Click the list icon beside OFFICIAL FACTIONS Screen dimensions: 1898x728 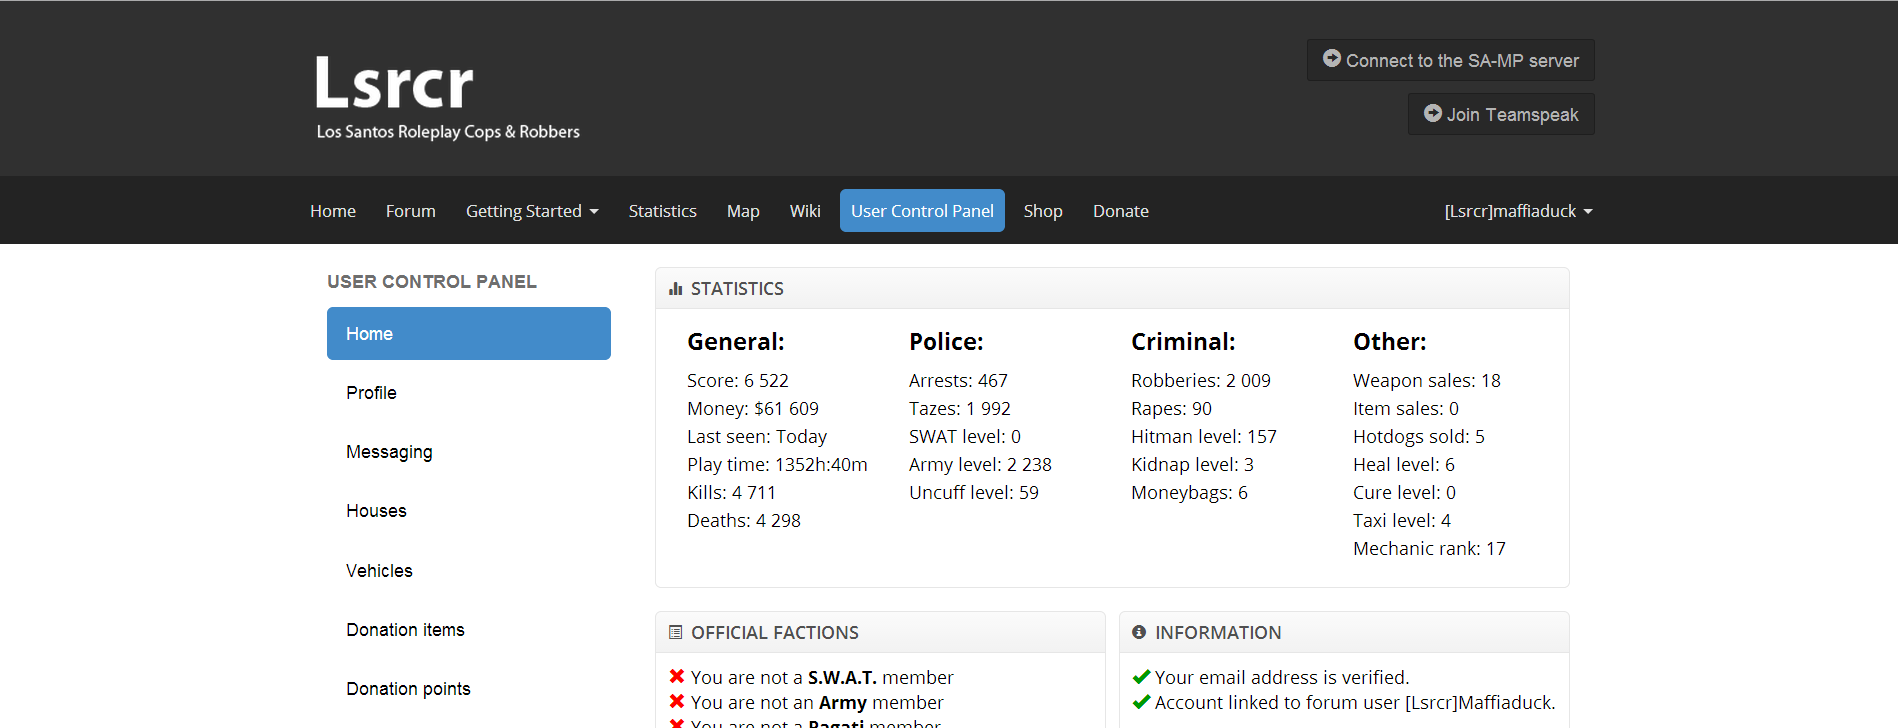pos(676,633)
